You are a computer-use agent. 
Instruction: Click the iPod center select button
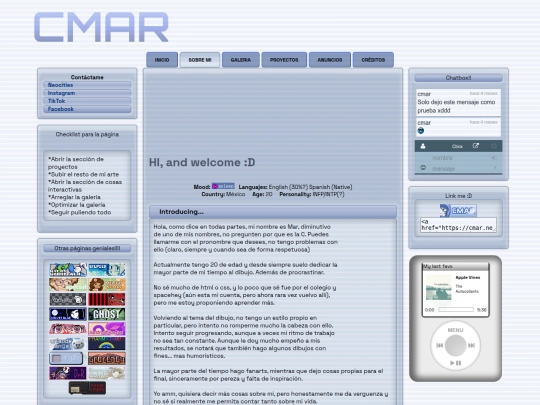click(x=455, y=345)
